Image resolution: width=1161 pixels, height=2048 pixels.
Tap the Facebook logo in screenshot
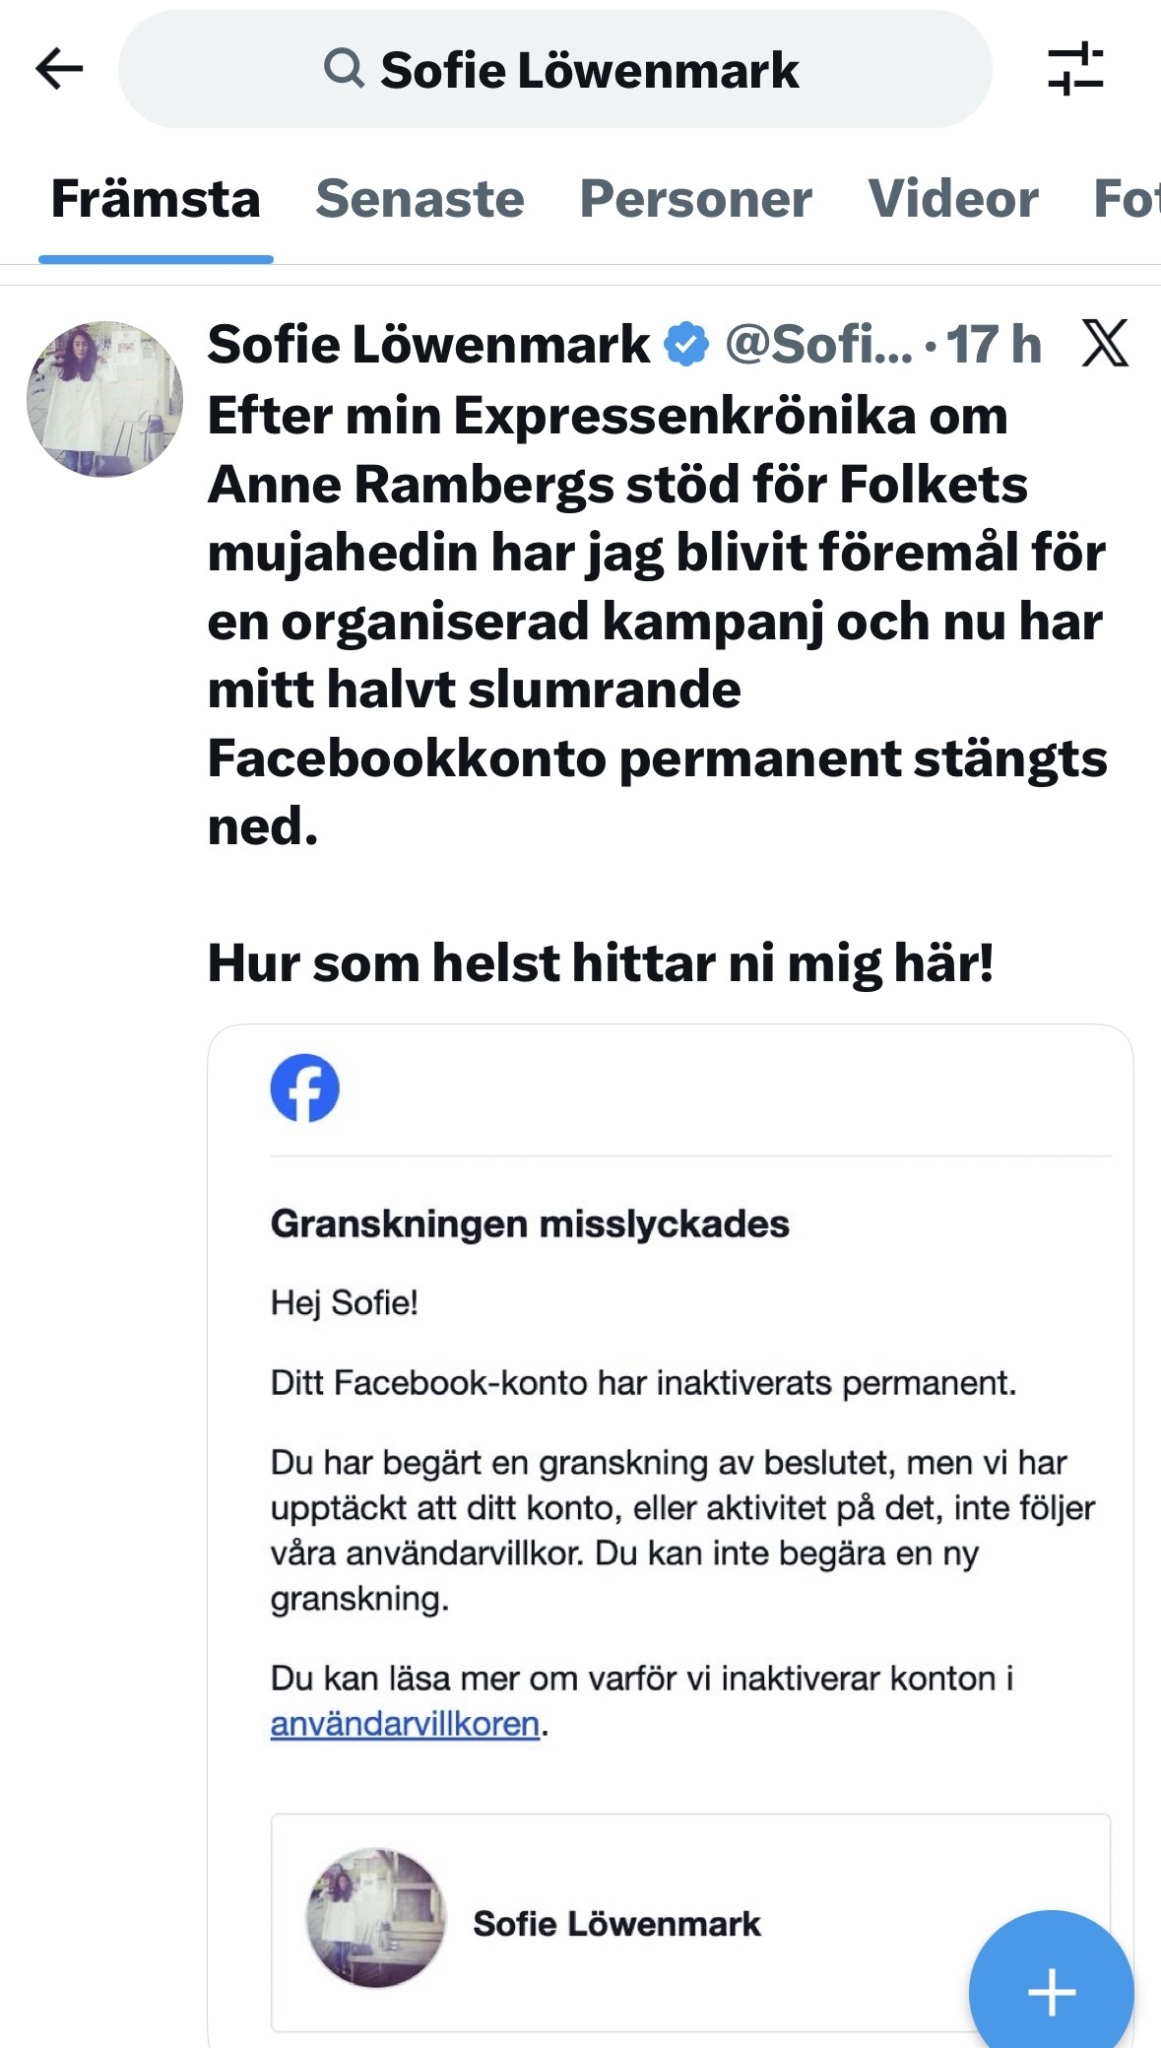[305, 1088]
